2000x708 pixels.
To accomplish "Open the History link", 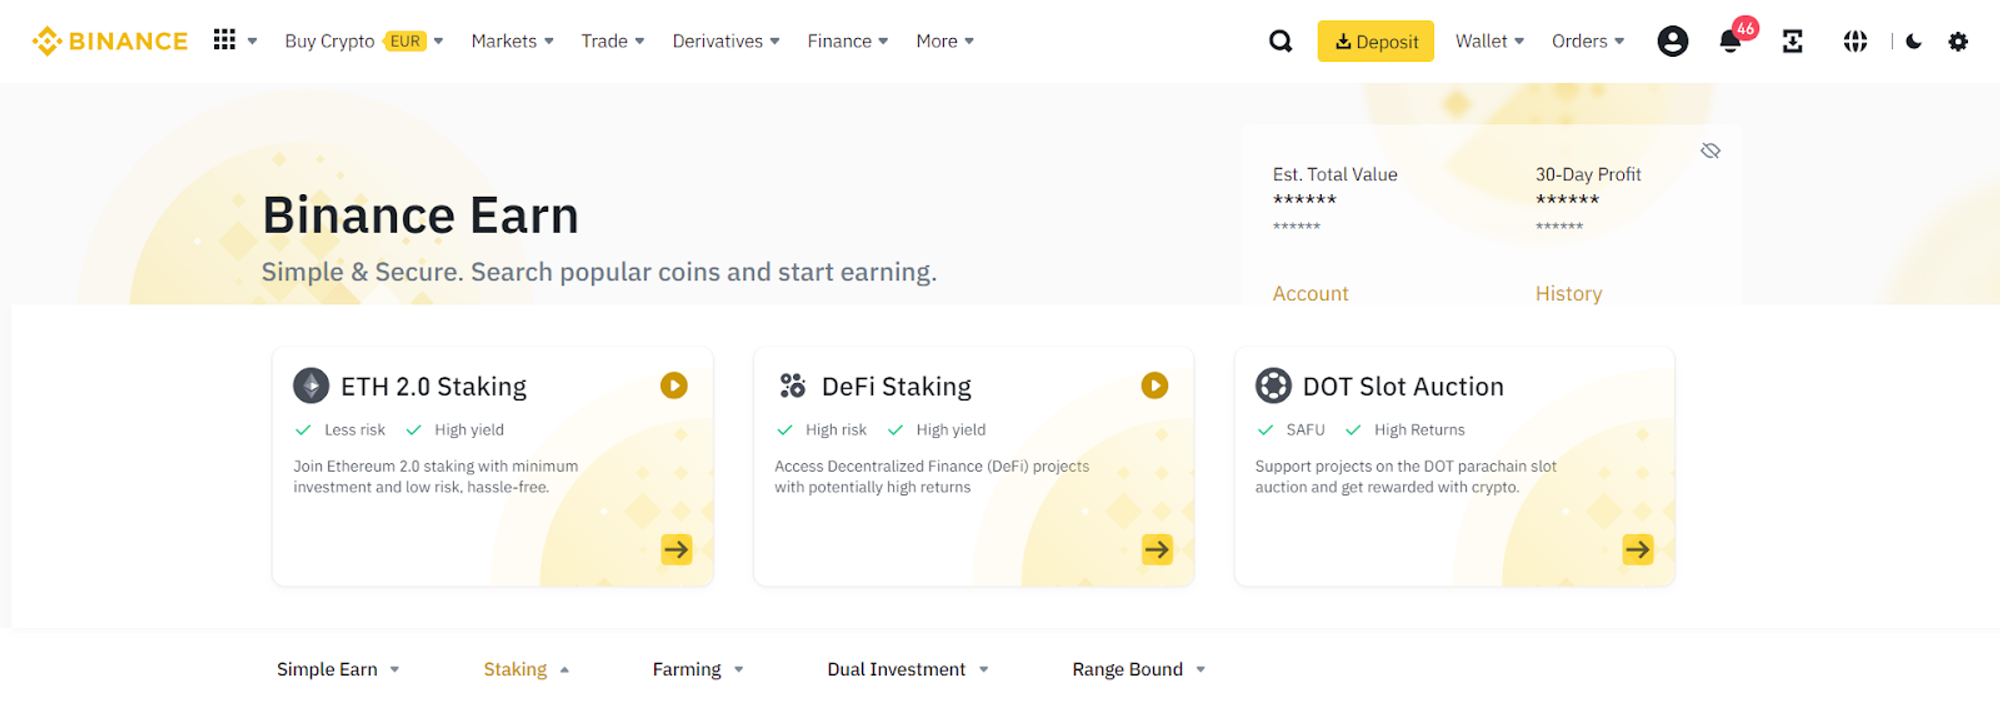I will (x=1568, y=293).
